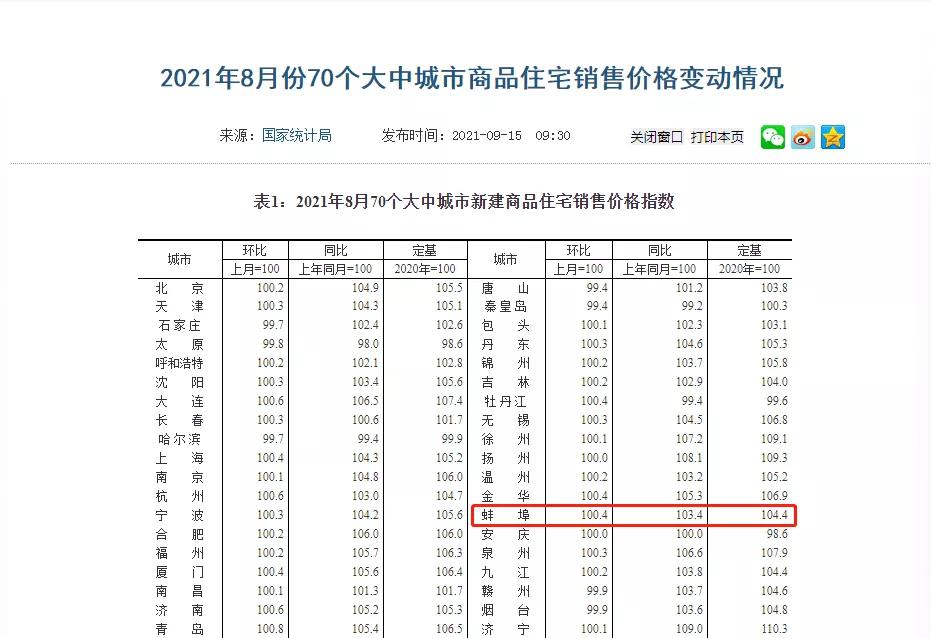Image resolution: width=931 pixels, height=638 pixels.
Task: Select the 北京 city cell
Action: pos(178,287)
